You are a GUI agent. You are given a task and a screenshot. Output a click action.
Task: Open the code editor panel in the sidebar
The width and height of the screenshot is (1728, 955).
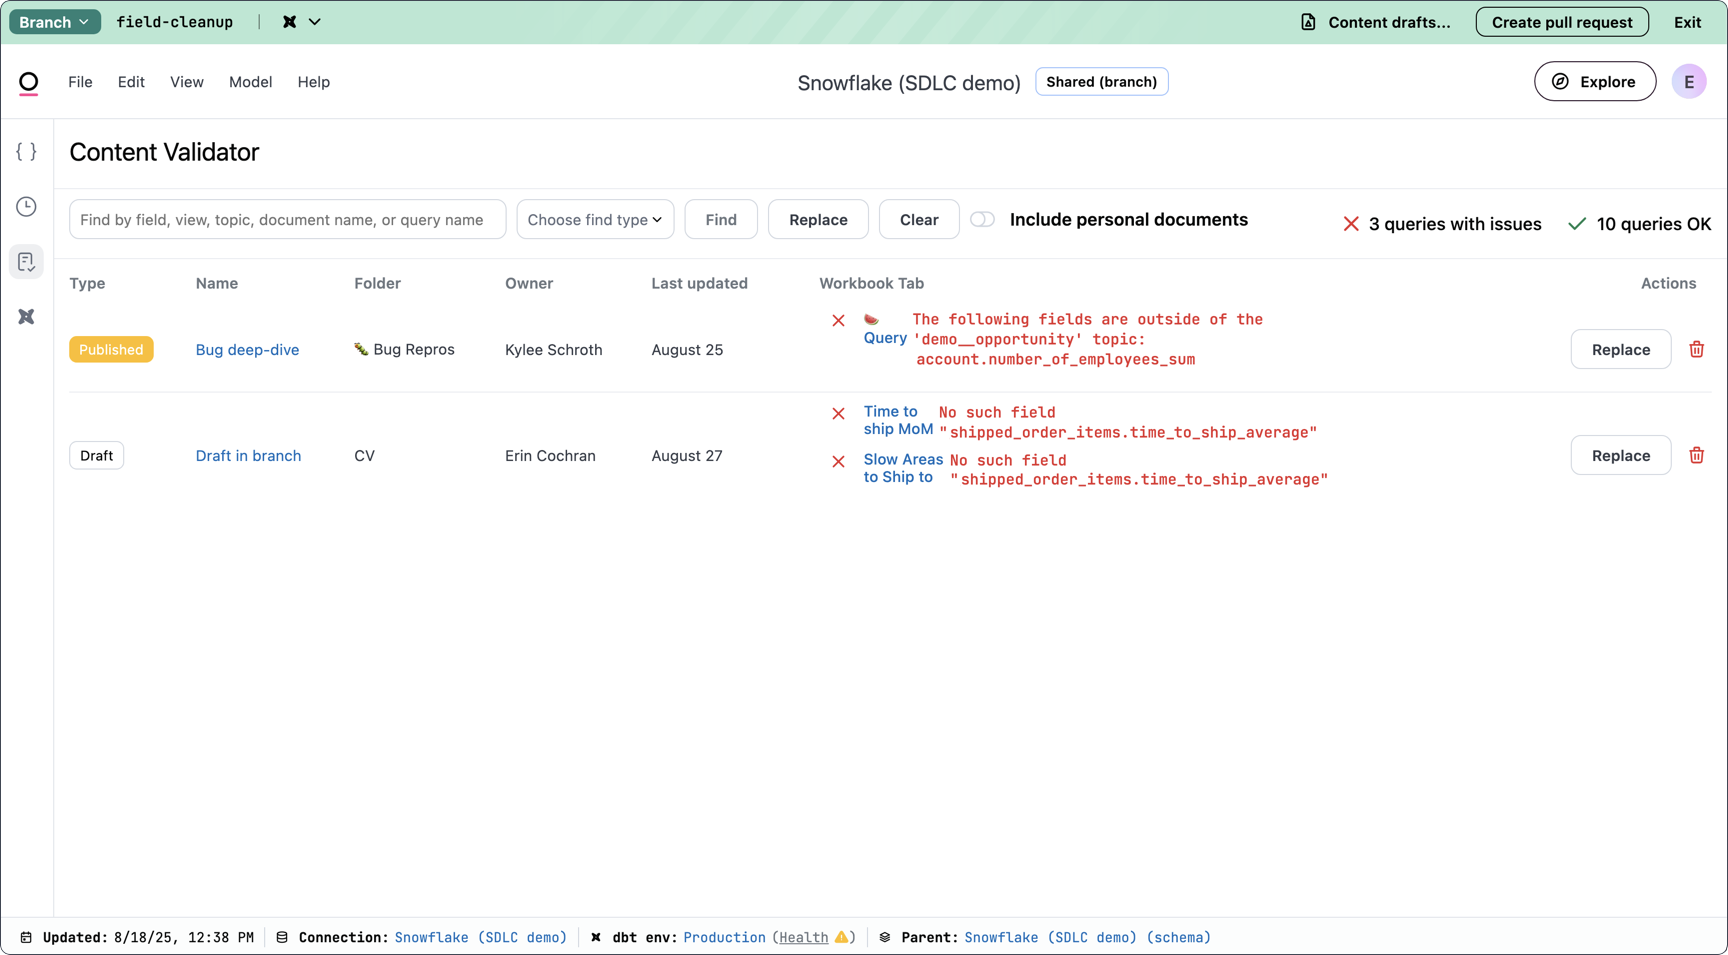tap(26, 151)
